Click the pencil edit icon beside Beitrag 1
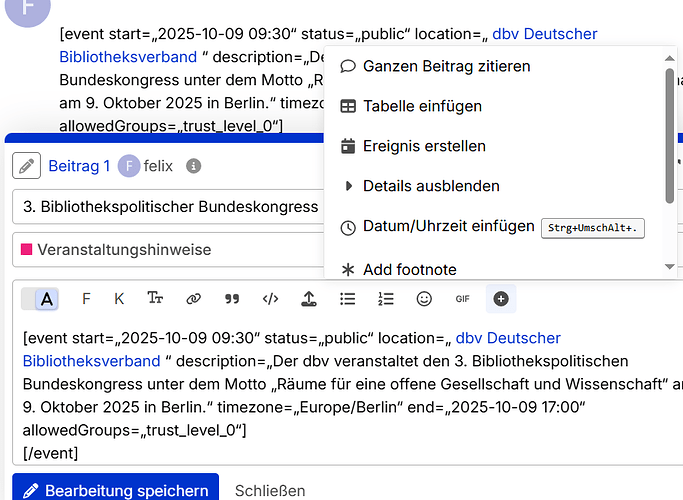The width and height of the screenshot is (683, 500). click(27, 166)
